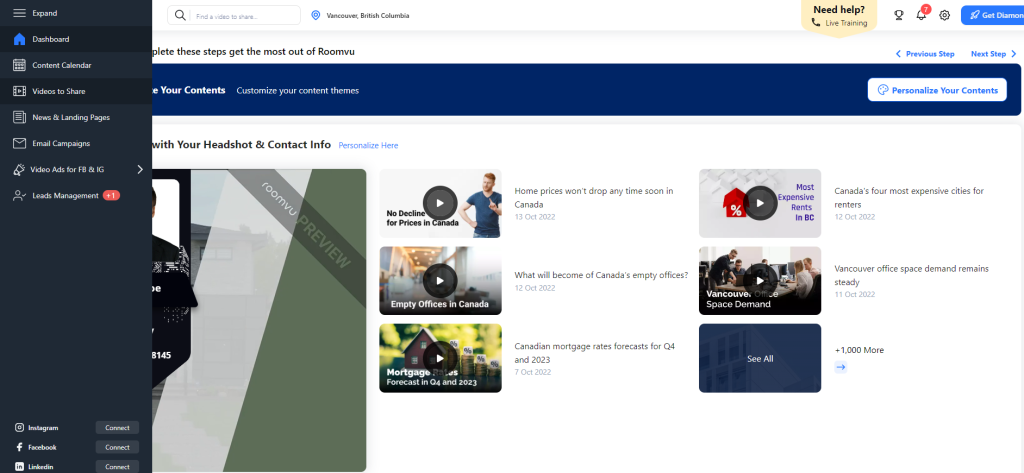Click the Personalize Here link
This screenshot has width=1024, height=473.
[x=368, y=145]
